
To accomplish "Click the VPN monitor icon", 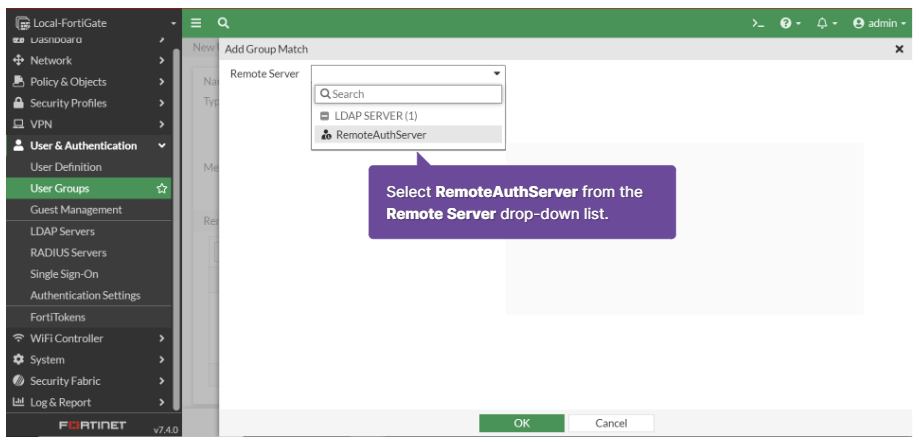I will [x=18, y=124].
